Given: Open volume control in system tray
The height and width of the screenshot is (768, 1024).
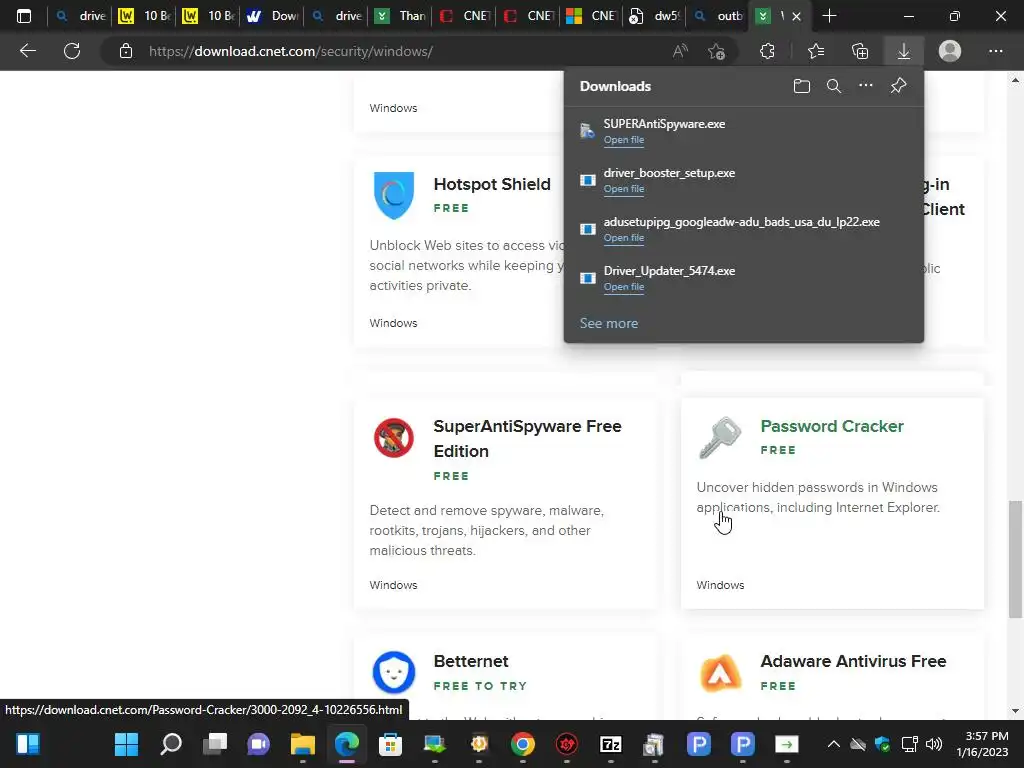Looking at the screenshot, I should (x=935, y=744).
